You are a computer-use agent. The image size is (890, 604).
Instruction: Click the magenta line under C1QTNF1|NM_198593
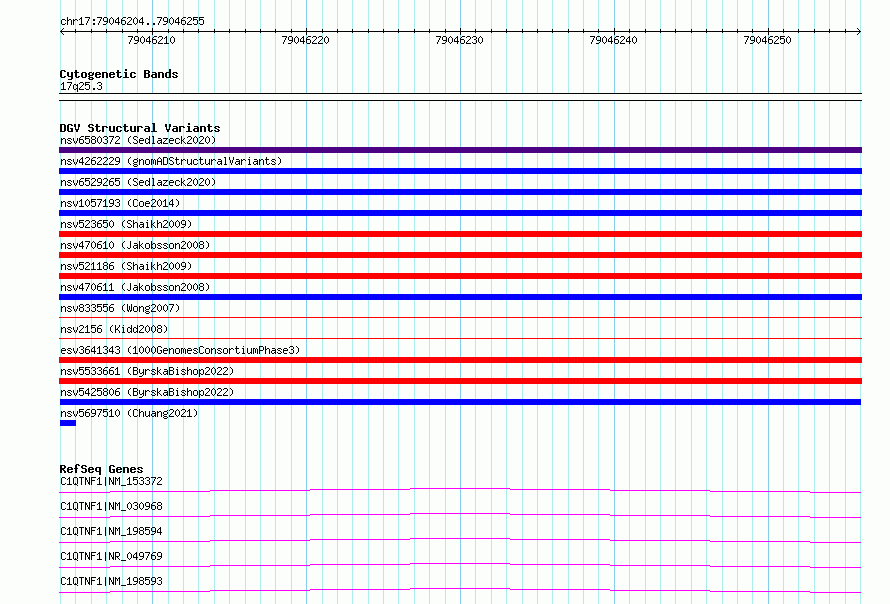[460, 590]
